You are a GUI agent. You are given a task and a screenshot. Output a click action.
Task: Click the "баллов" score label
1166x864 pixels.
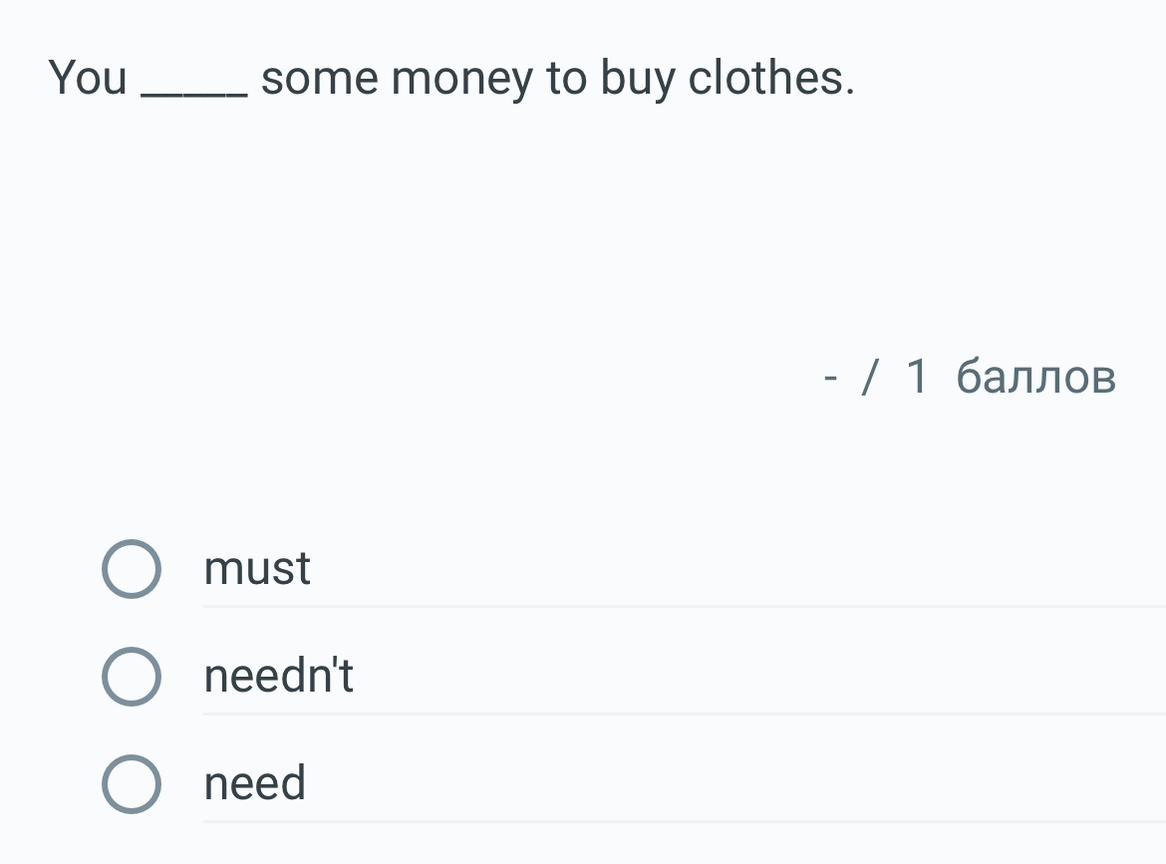[x=1035, y=377]
